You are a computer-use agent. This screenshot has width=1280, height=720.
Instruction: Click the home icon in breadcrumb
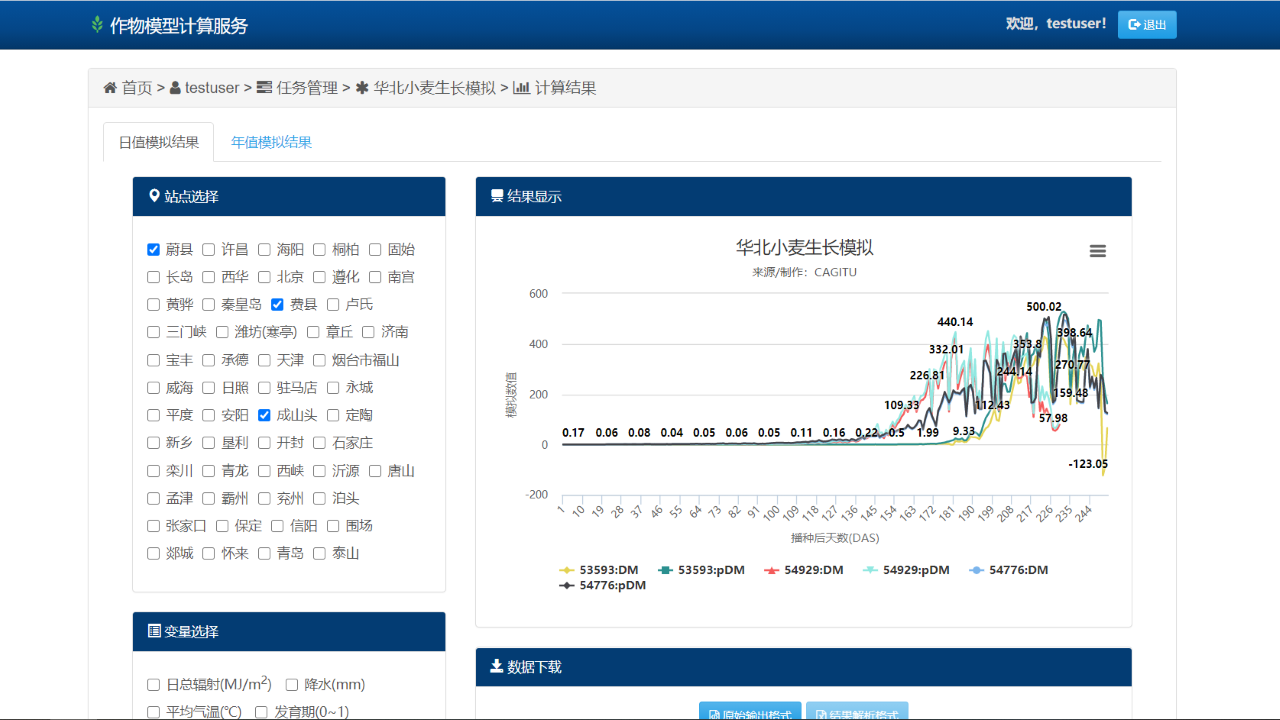click(110, 88)
